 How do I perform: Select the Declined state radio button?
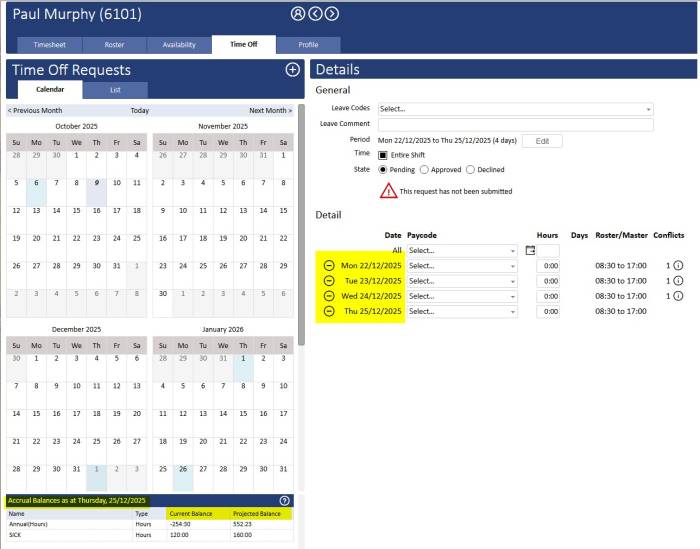(470, 170)
